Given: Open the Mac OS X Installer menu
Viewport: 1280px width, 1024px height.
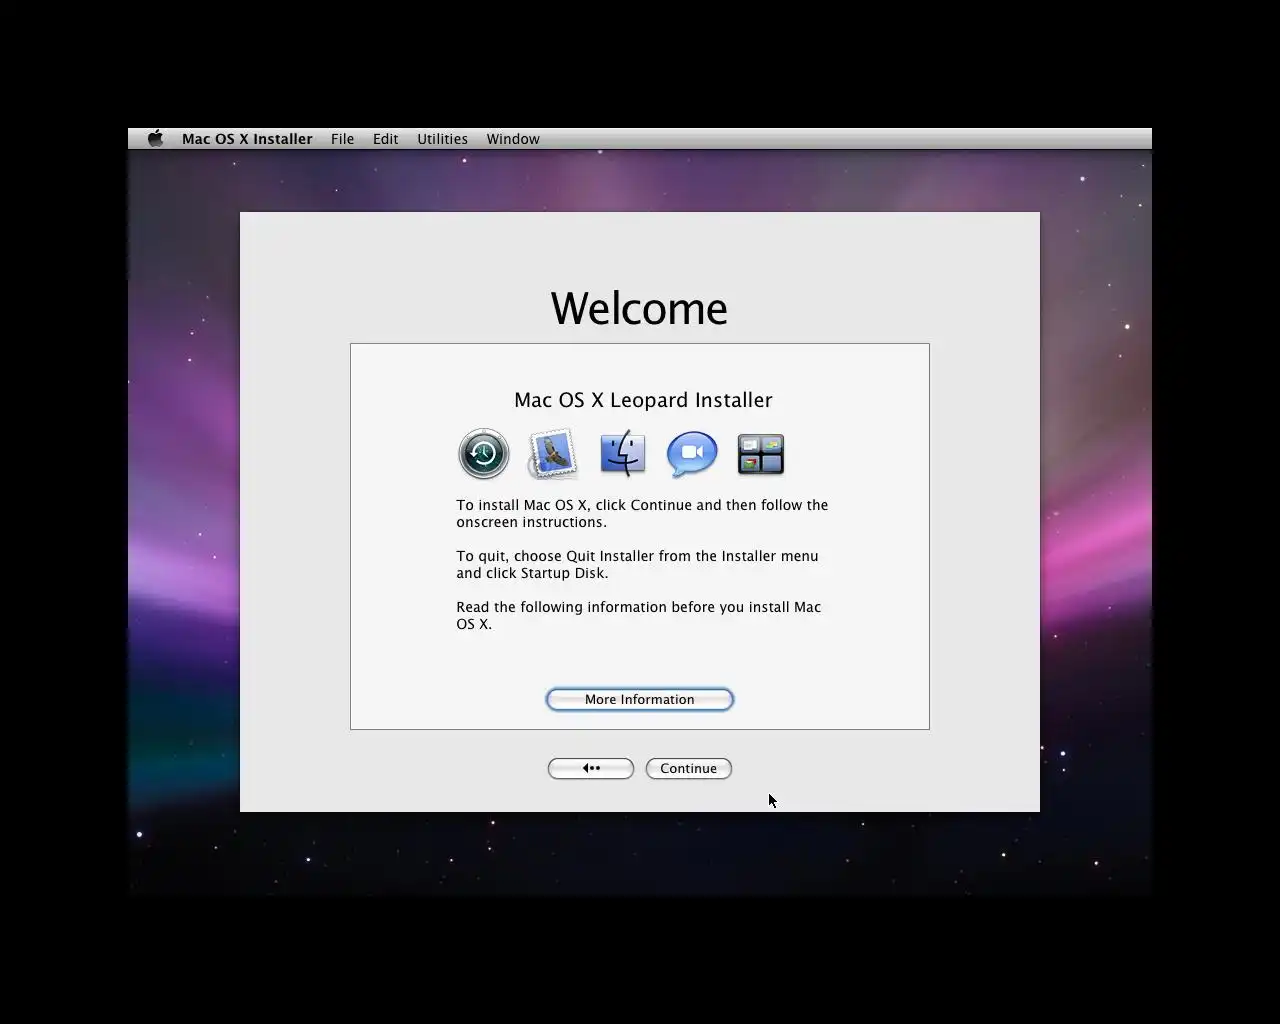Looking at the screenshot, I should [247, 139].
